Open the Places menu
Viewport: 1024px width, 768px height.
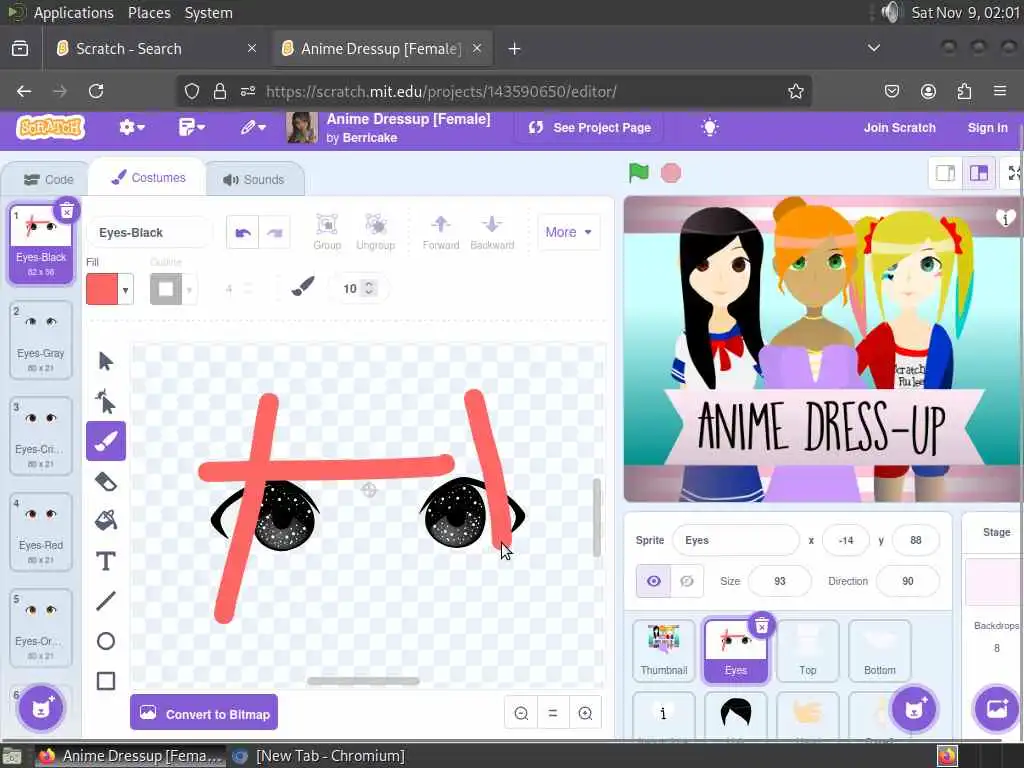point(149,12)
